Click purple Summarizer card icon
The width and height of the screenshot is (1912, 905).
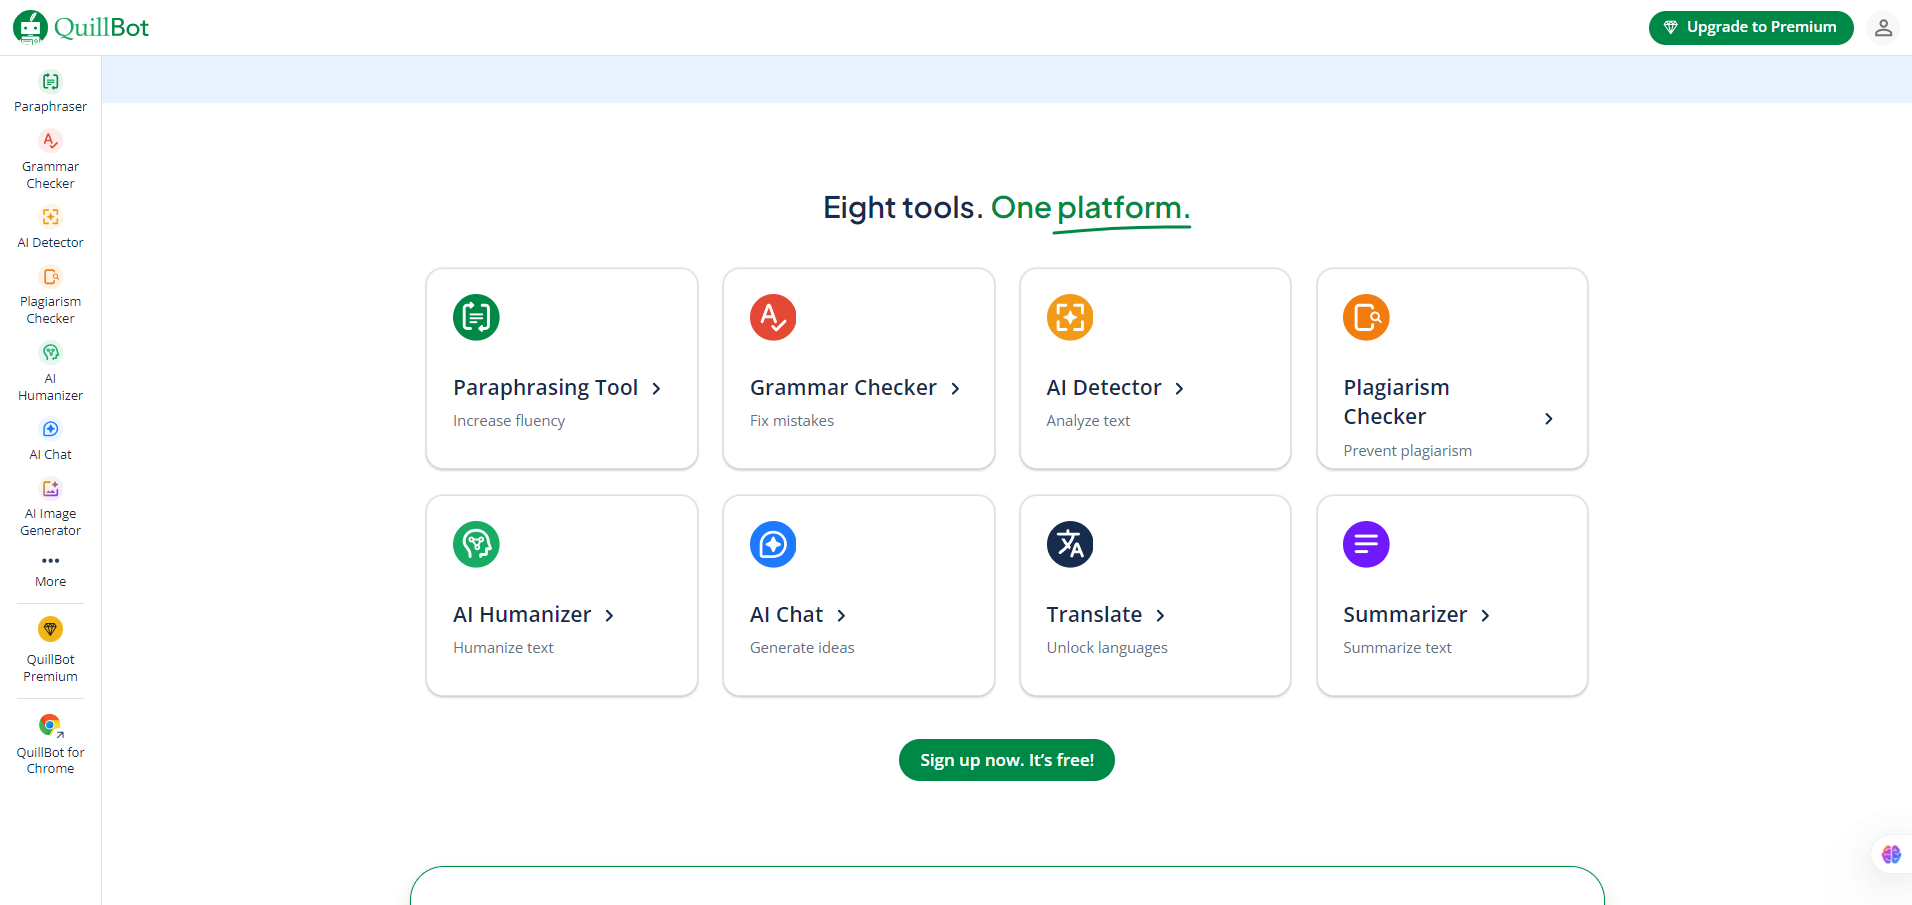tap(1366, 544)
